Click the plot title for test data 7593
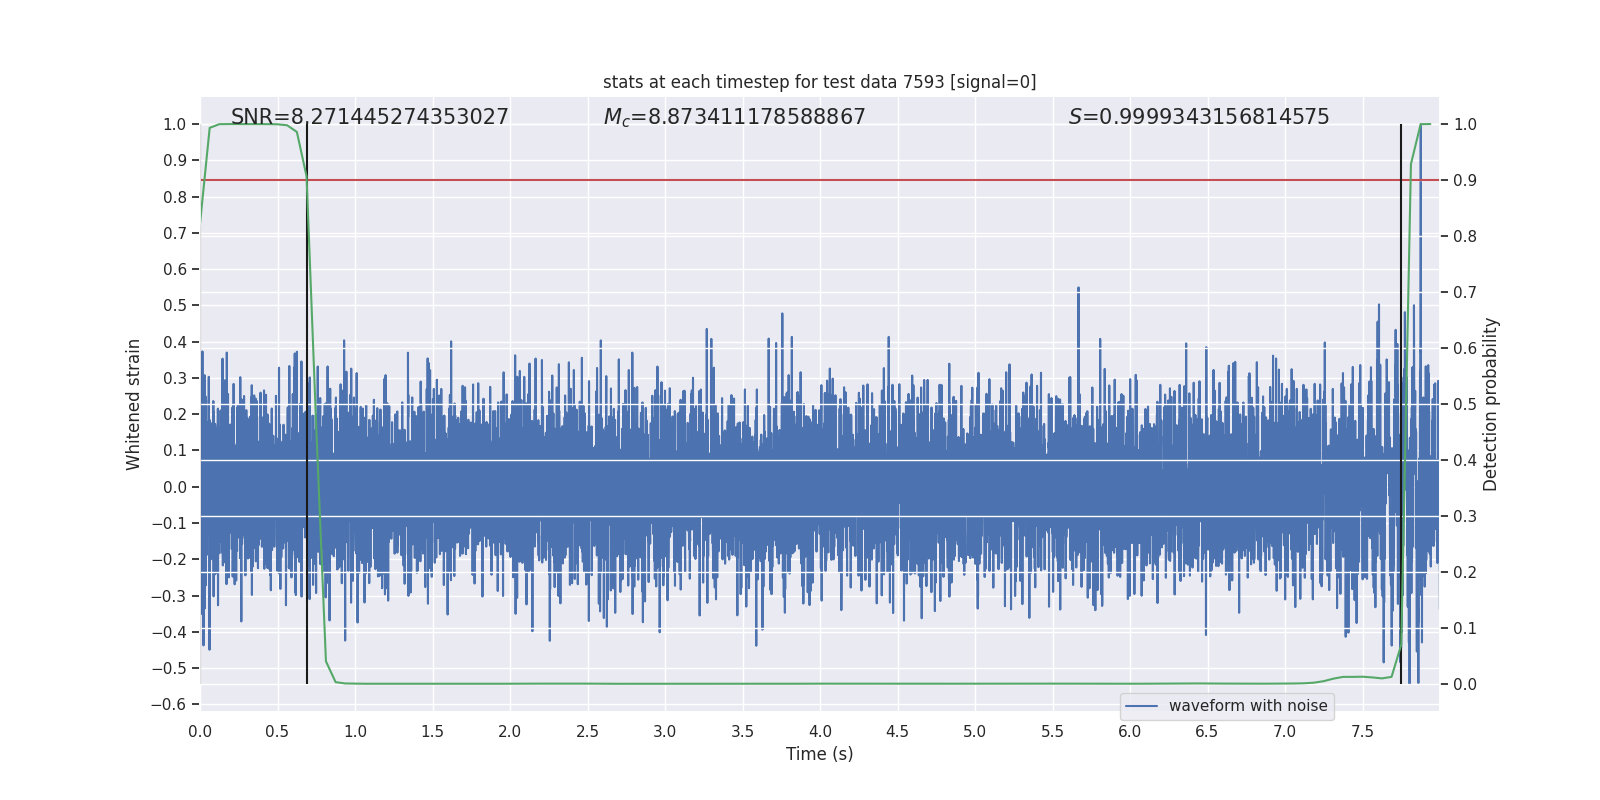Viewport: 1600px width, 800px height. tap(819, 82)
